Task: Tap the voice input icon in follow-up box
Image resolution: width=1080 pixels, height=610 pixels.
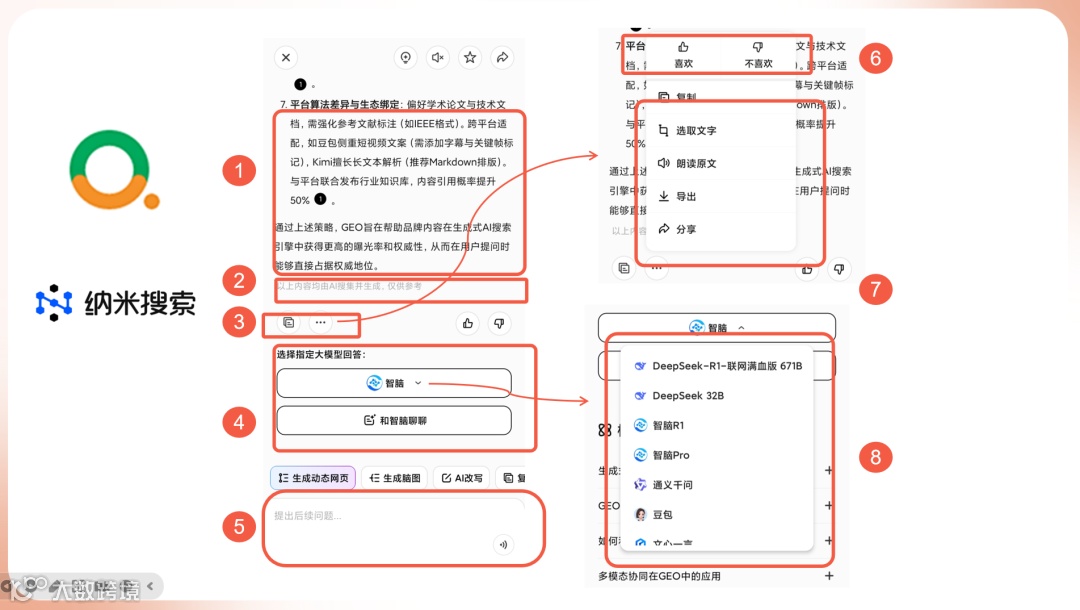Action: click(x=503, y=545)
